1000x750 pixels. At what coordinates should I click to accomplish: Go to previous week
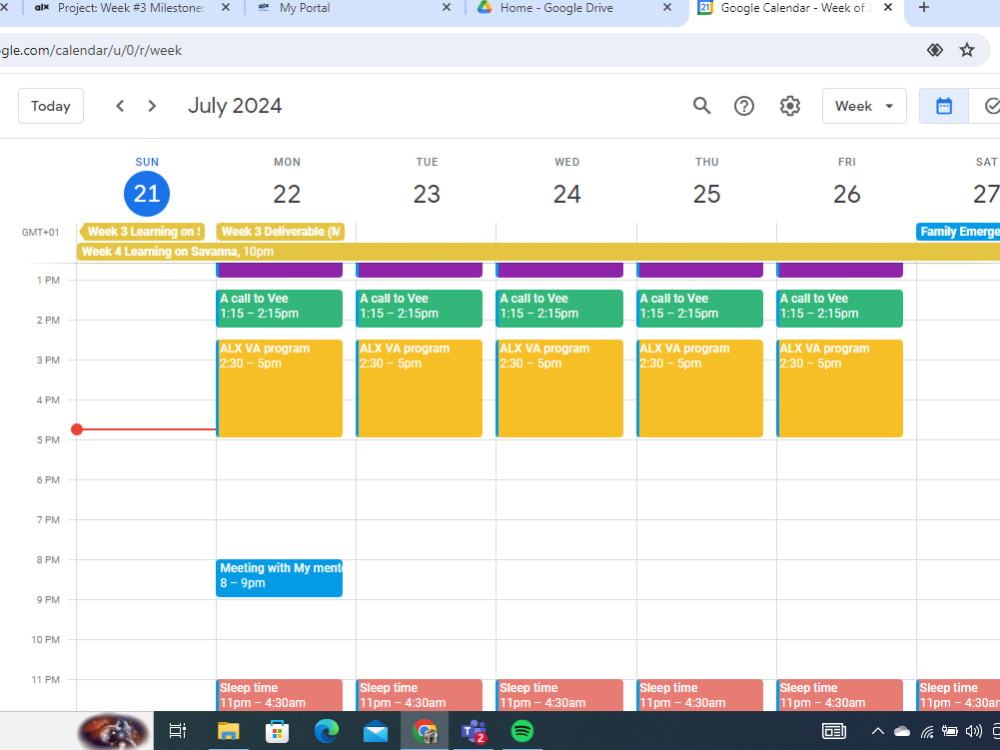pos(120,106)
